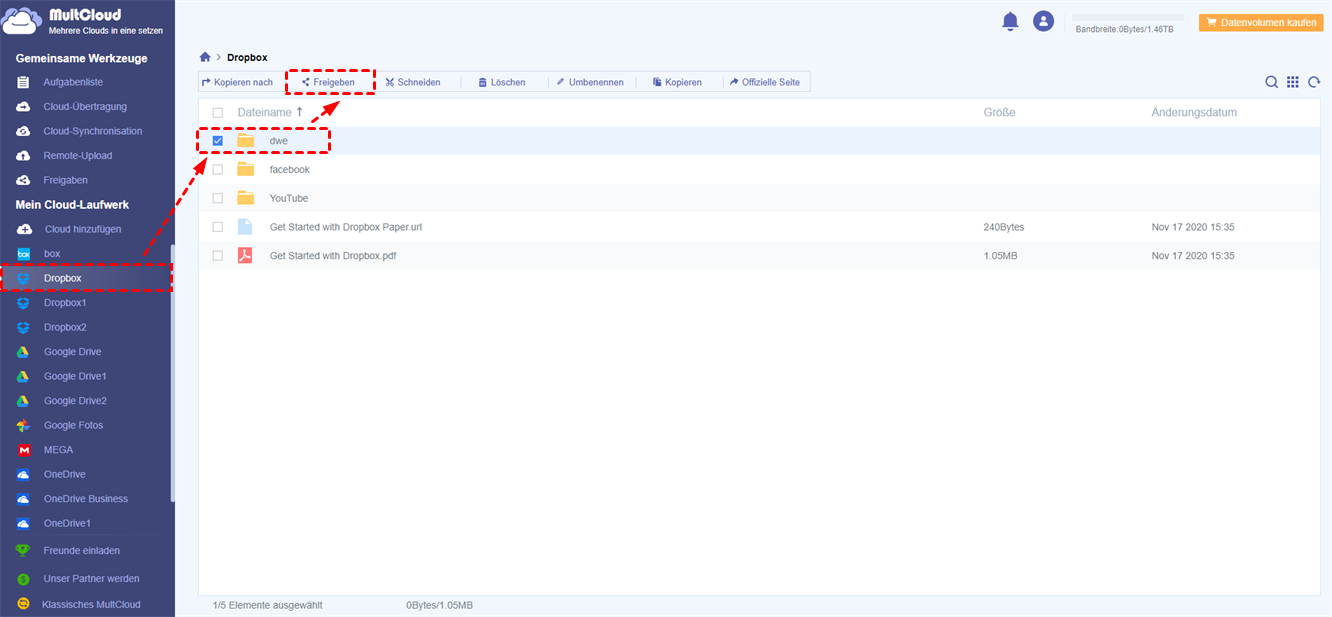The width and height of the screenshot is (1332, 617).
Task: Check the facebook folder checkbox
Action: 218,170
